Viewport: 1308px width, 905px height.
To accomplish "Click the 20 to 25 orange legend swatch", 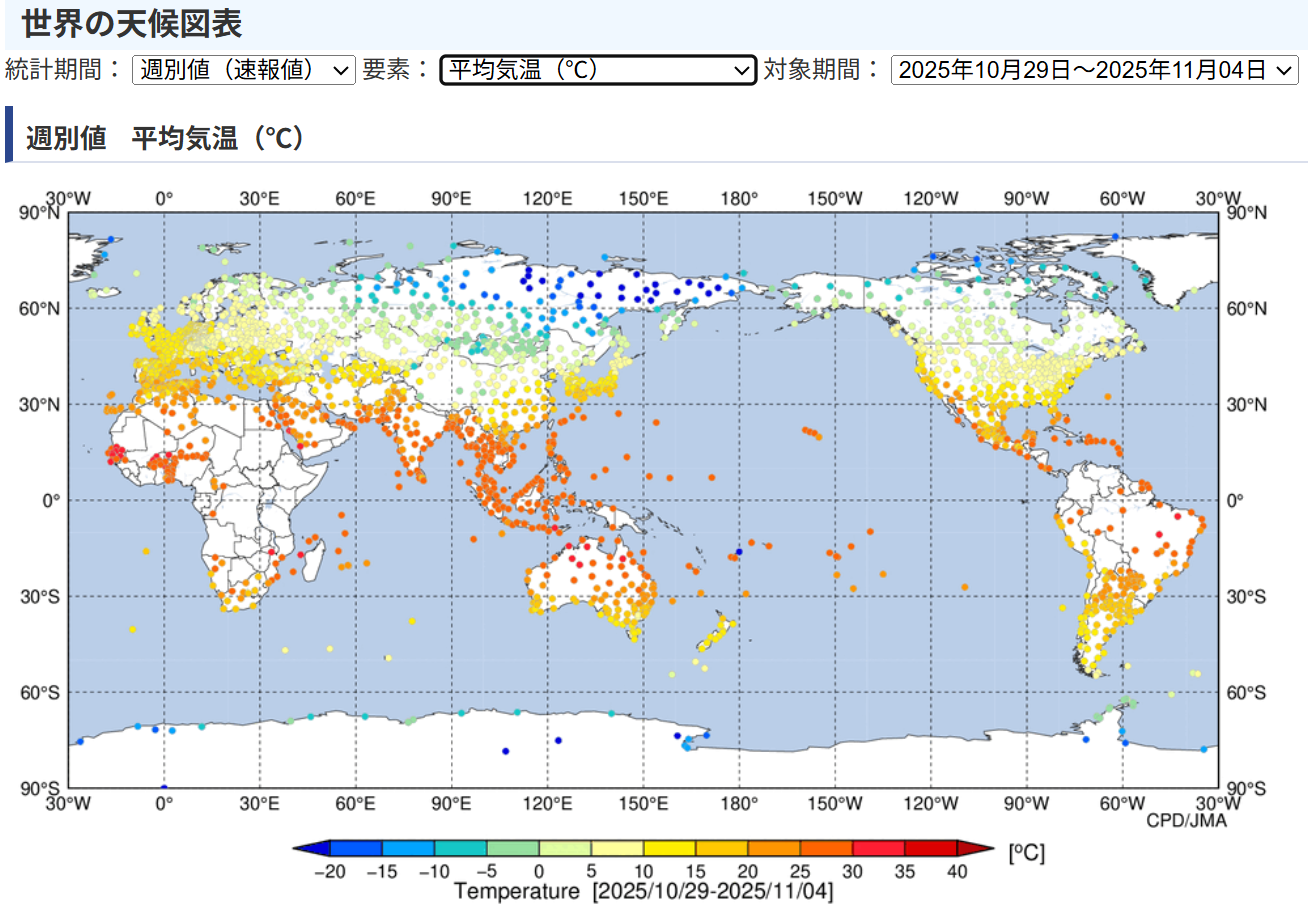I will [775, 849].
